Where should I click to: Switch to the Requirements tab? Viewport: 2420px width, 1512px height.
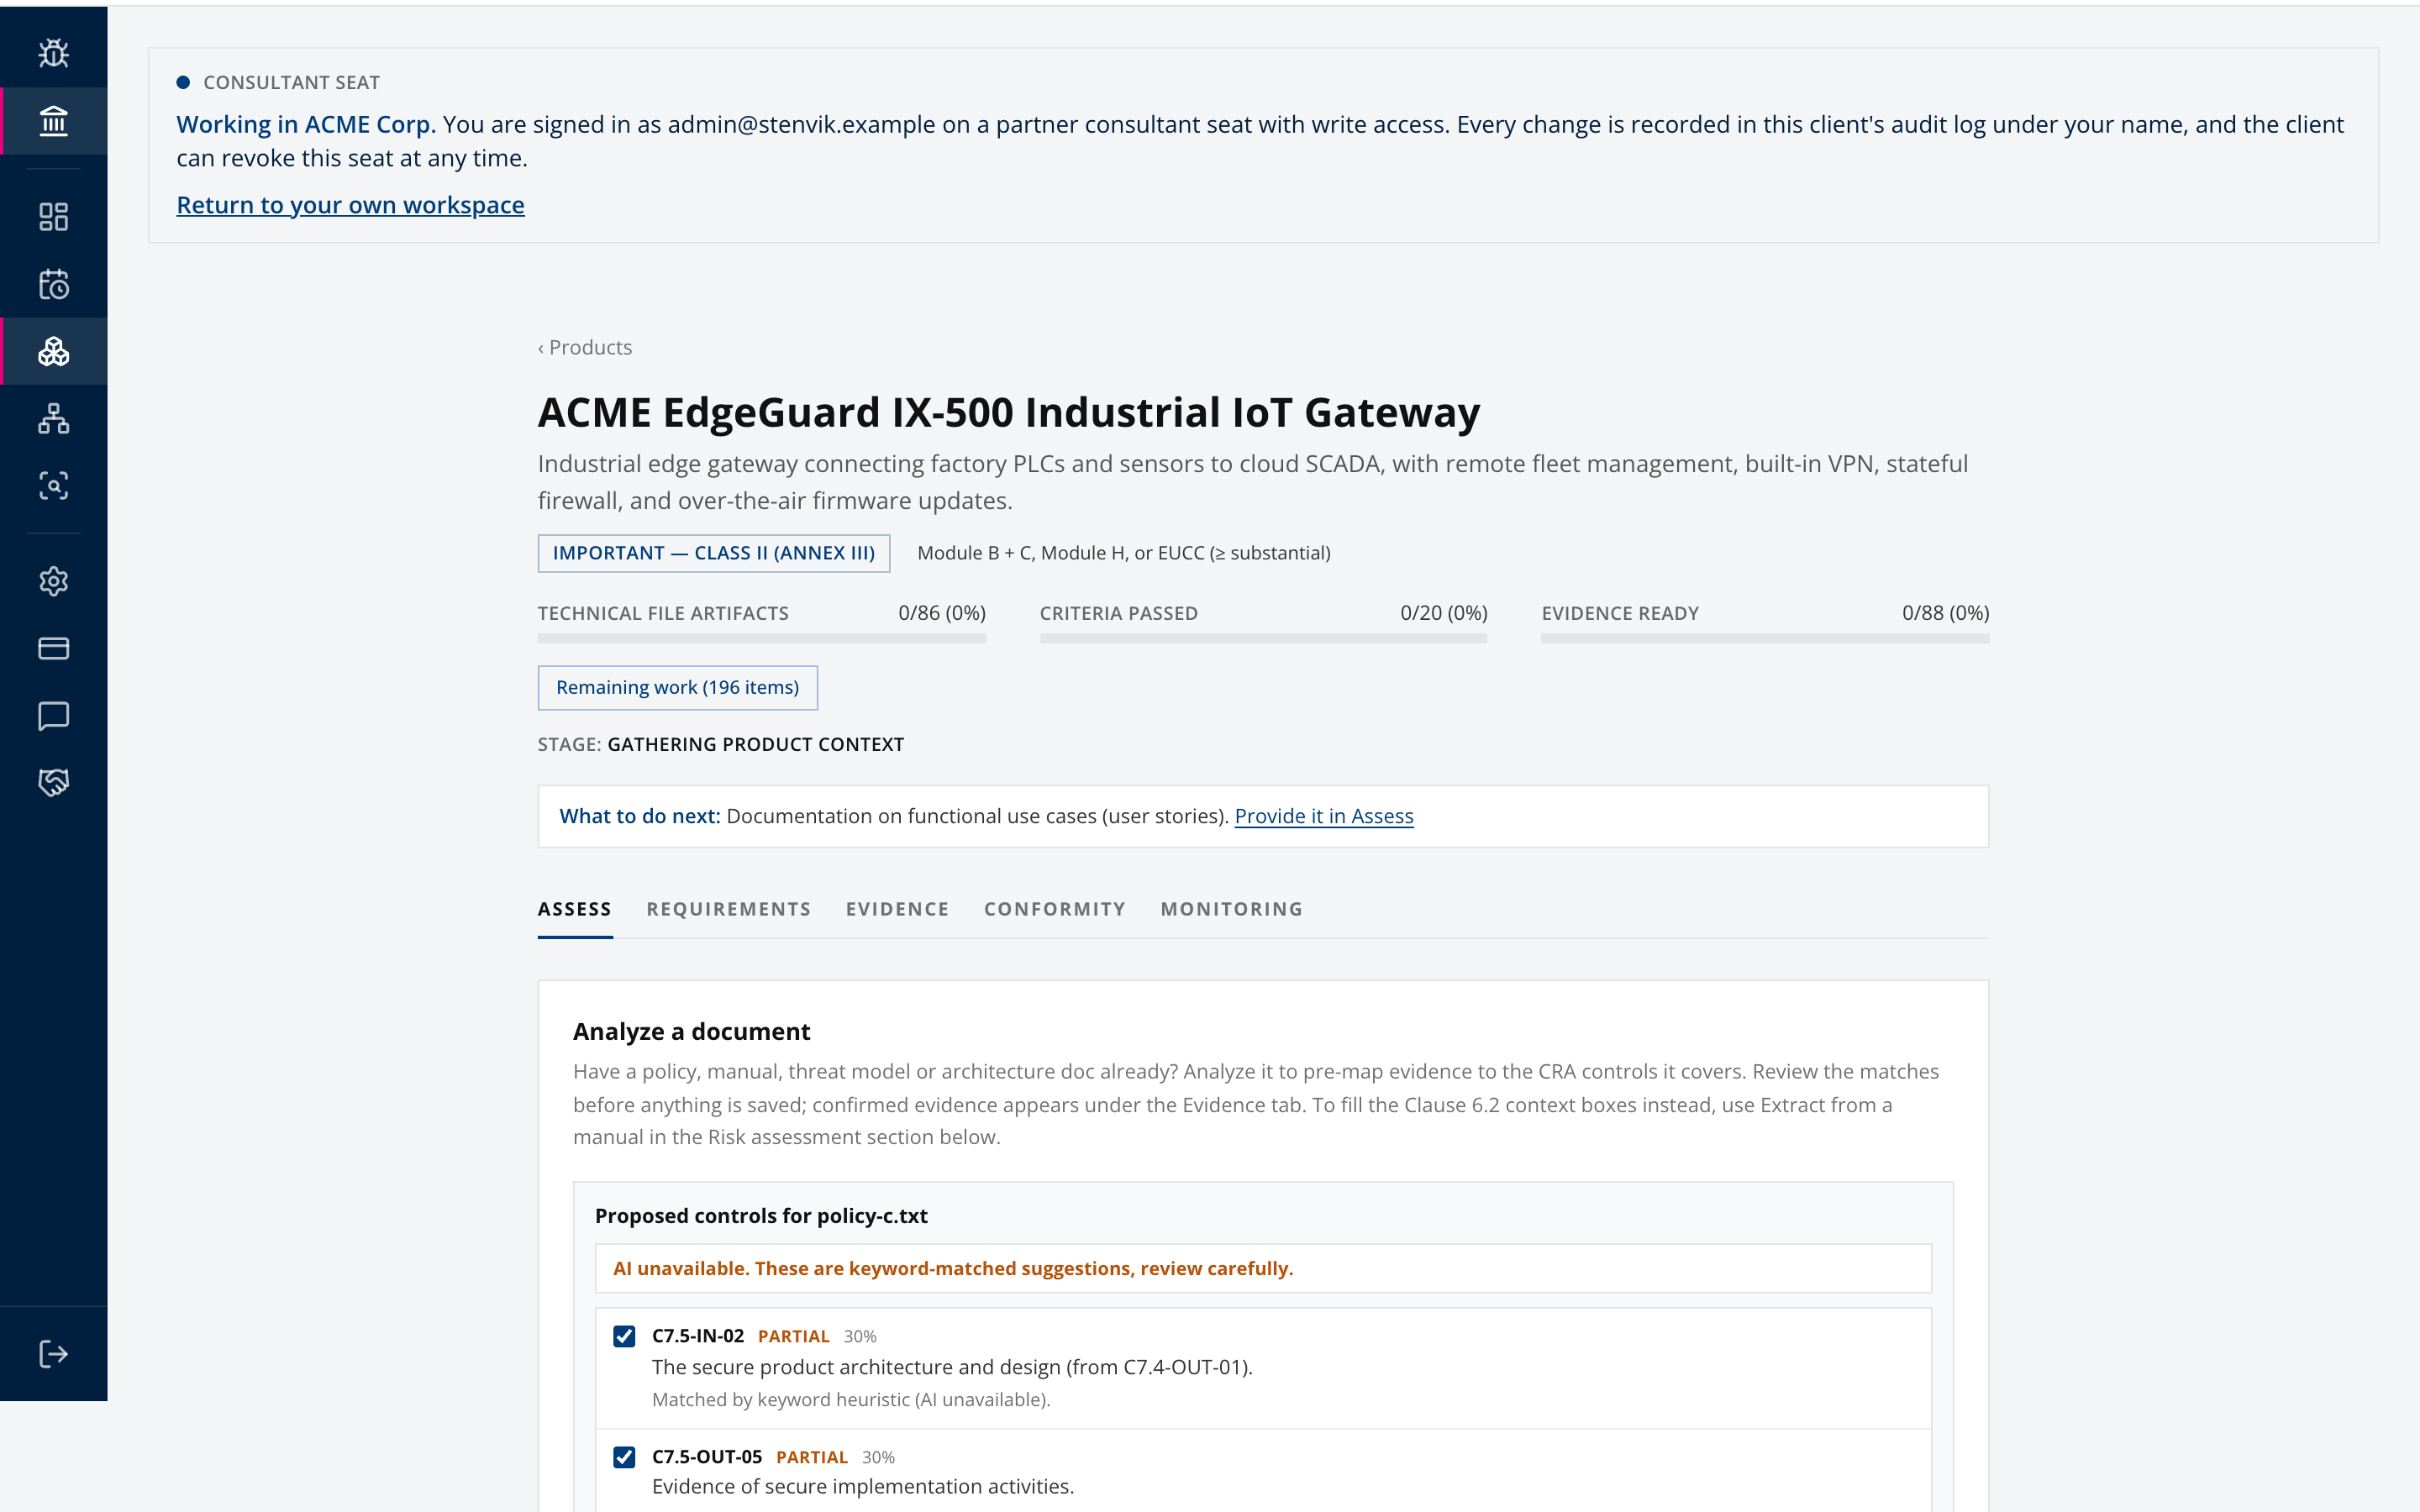(x=729, y=909)
